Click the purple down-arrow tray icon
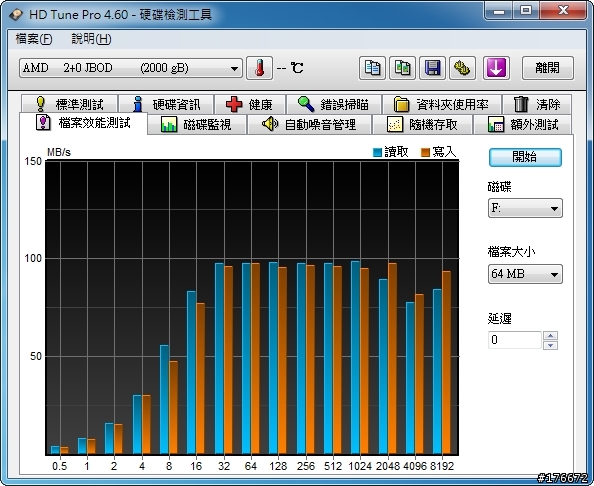 [496, 68]
